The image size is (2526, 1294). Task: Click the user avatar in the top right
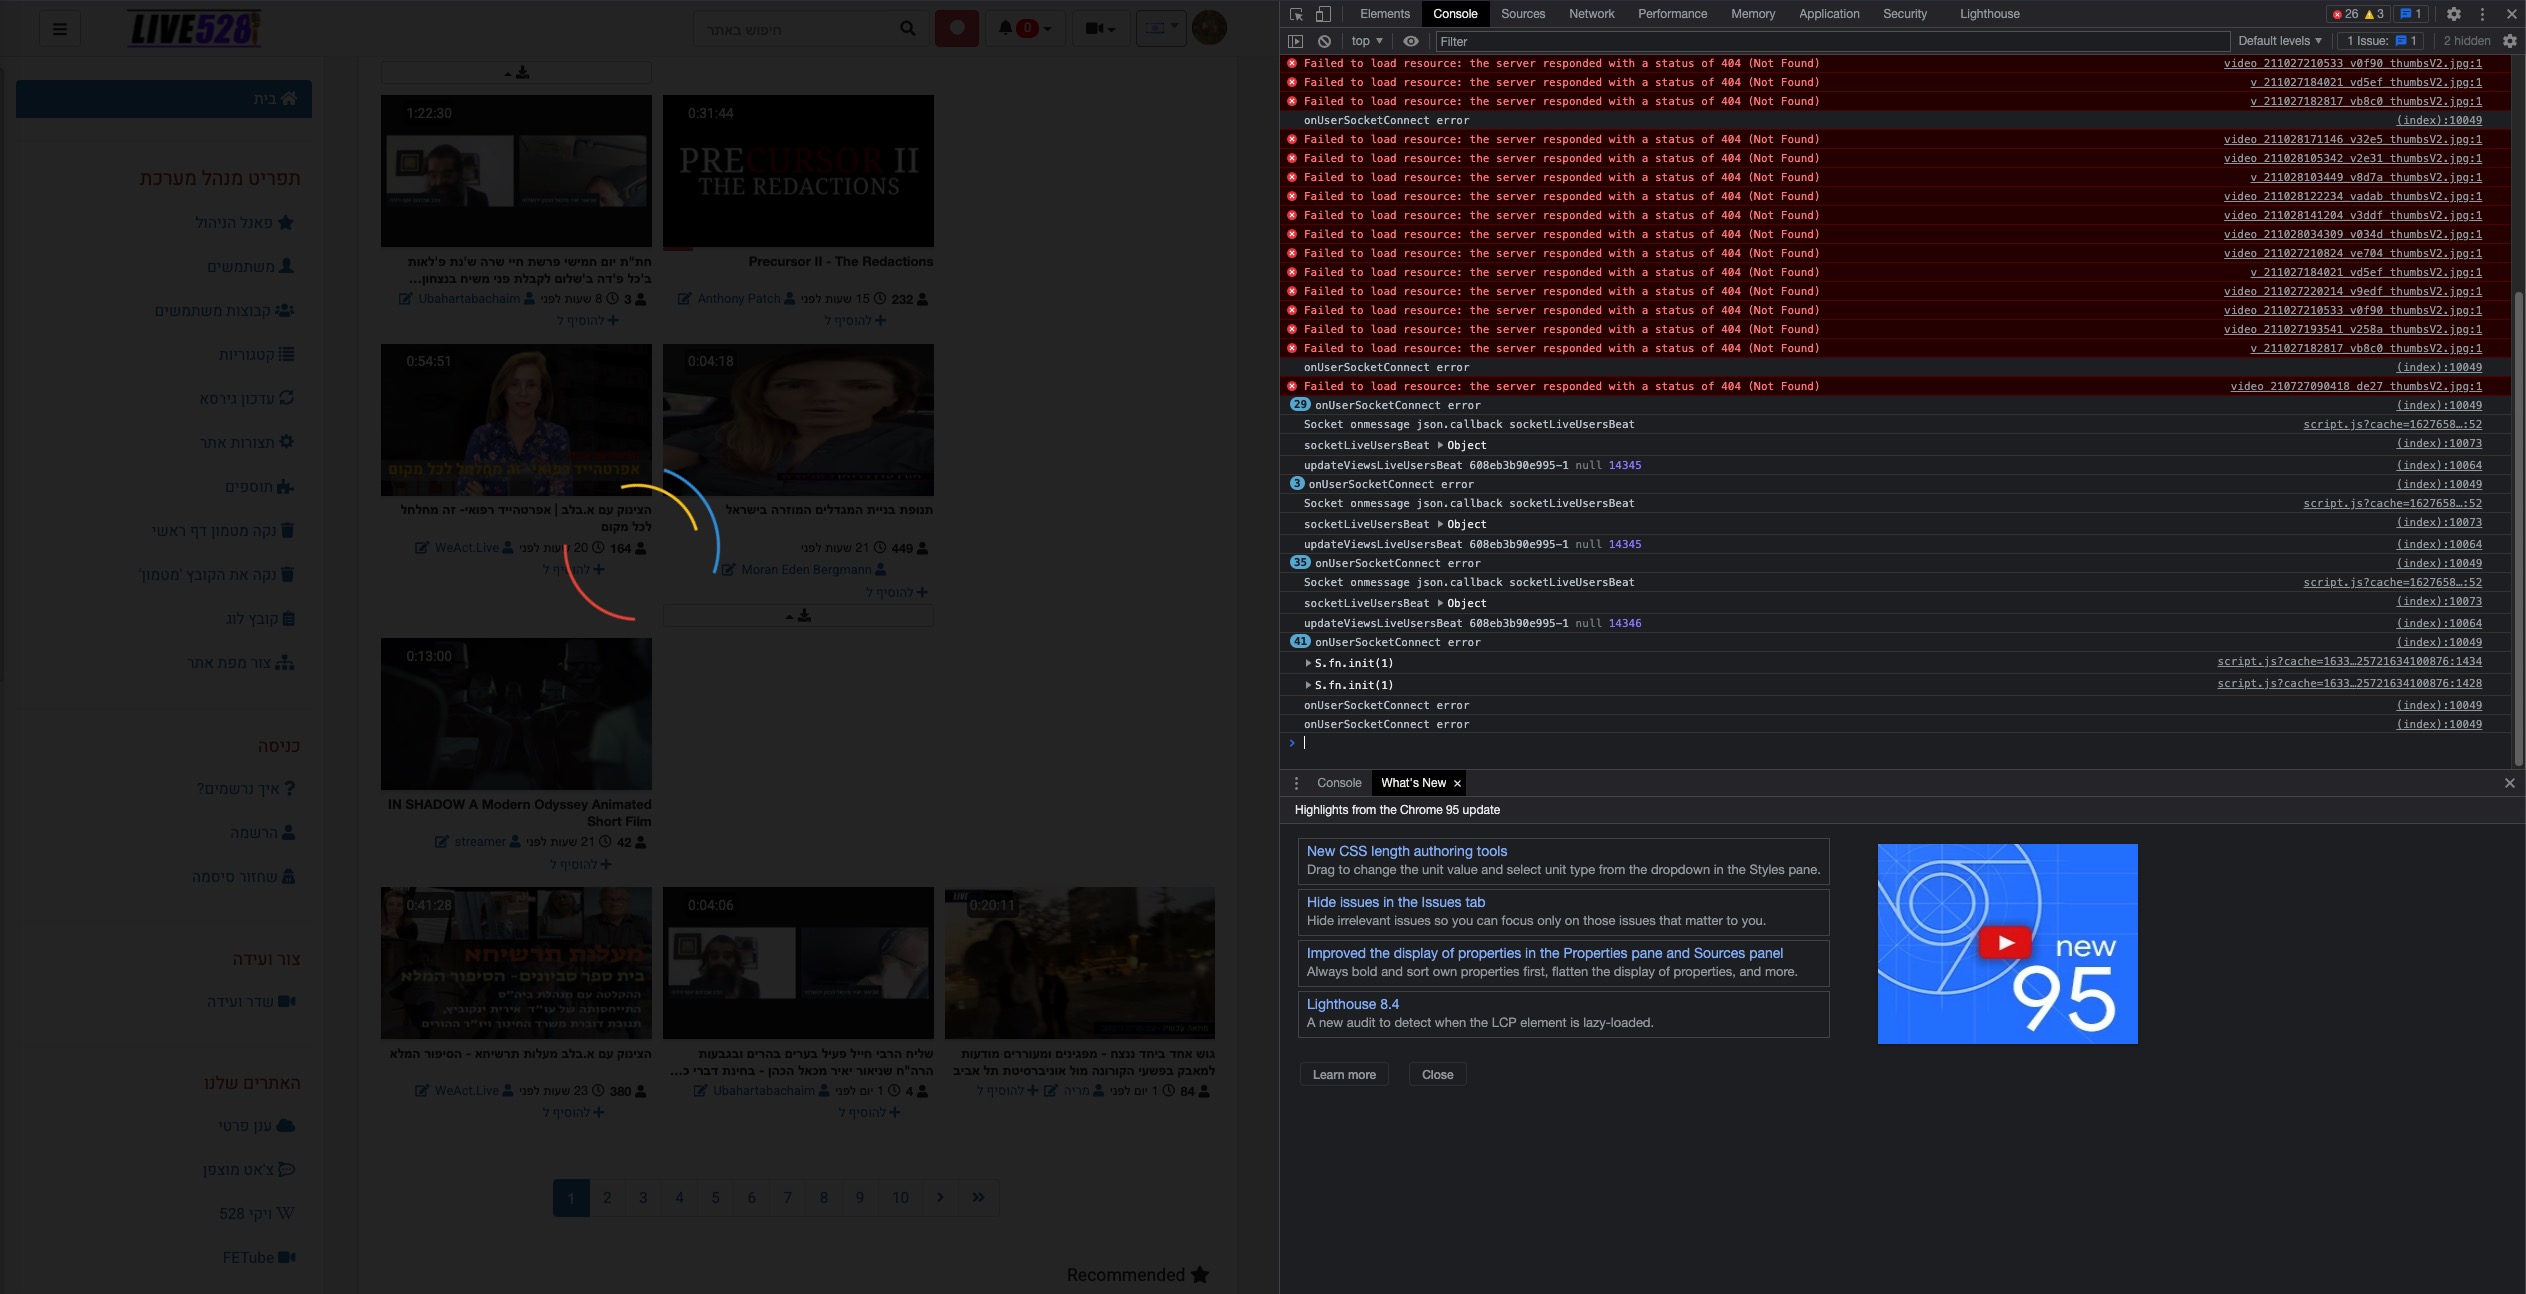[1209, 28]
